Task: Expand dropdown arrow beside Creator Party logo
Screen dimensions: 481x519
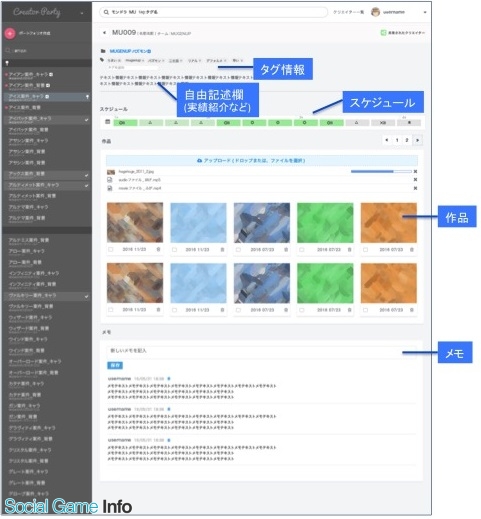Action: (x=82, y=13)
